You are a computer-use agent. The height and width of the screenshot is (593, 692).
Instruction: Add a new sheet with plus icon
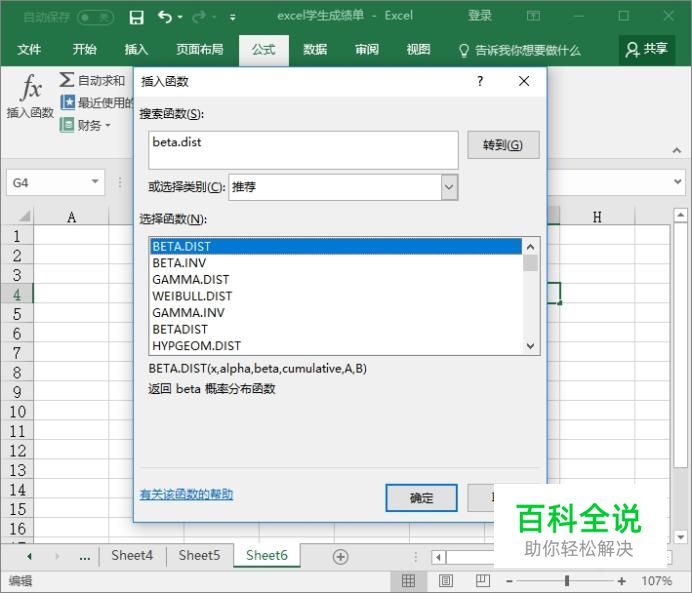tap(340, 557)
